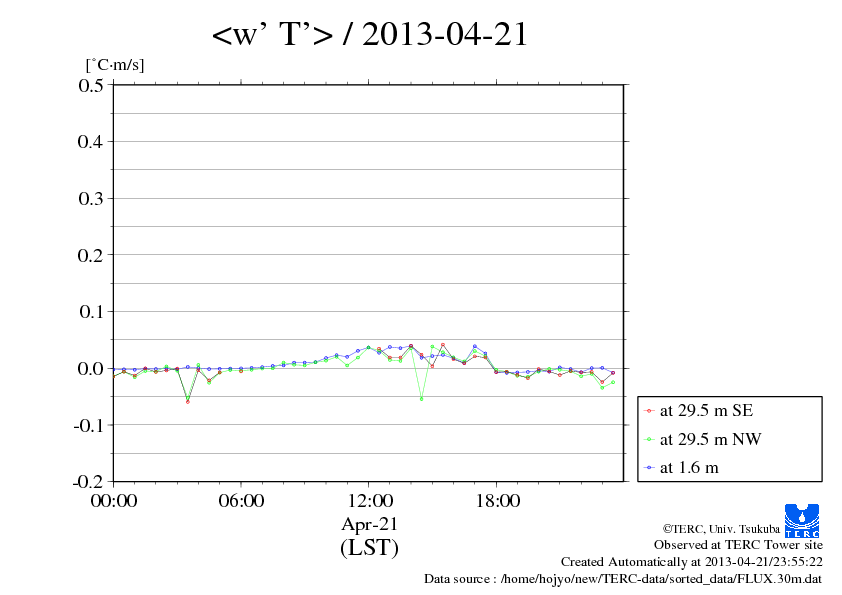The height and width of the screenshot is (595, 842).
Task: Click the chart title "<w' T'> / 2013-04-21"
Action: 370,35
